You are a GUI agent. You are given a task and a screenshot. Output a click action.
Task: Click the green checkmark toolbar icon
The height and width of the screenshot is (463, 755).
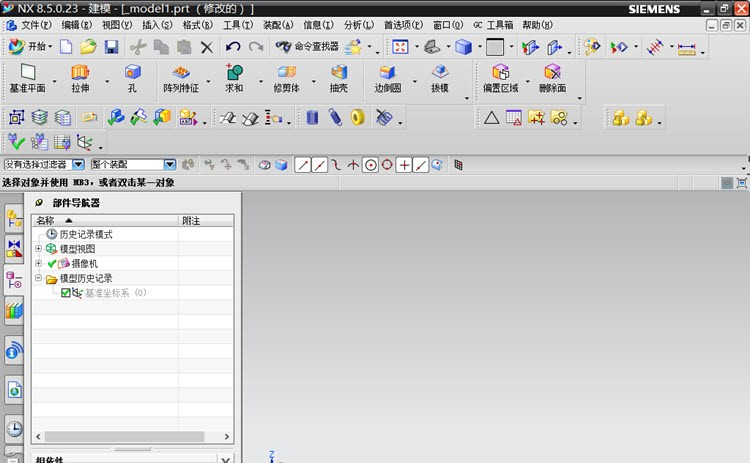point(16,142)
